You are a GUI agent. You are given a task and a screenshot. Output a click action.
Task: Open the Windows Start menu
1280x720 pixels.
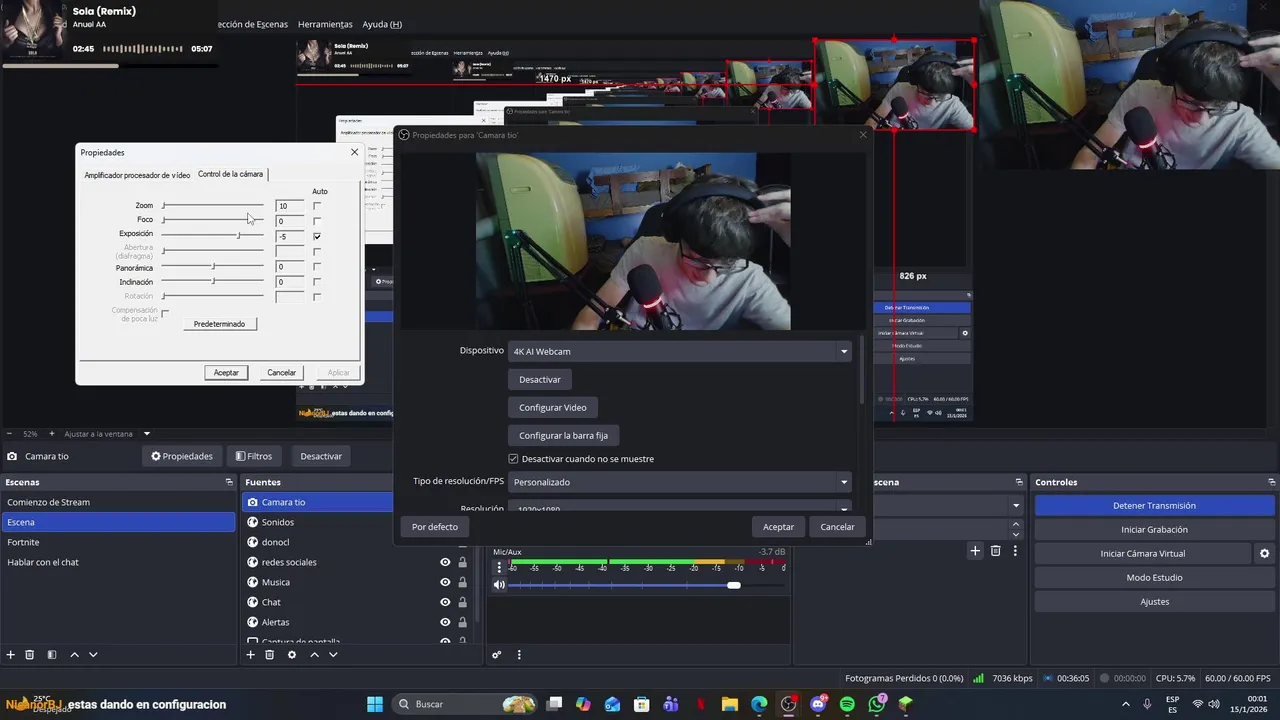click(375, 704)
